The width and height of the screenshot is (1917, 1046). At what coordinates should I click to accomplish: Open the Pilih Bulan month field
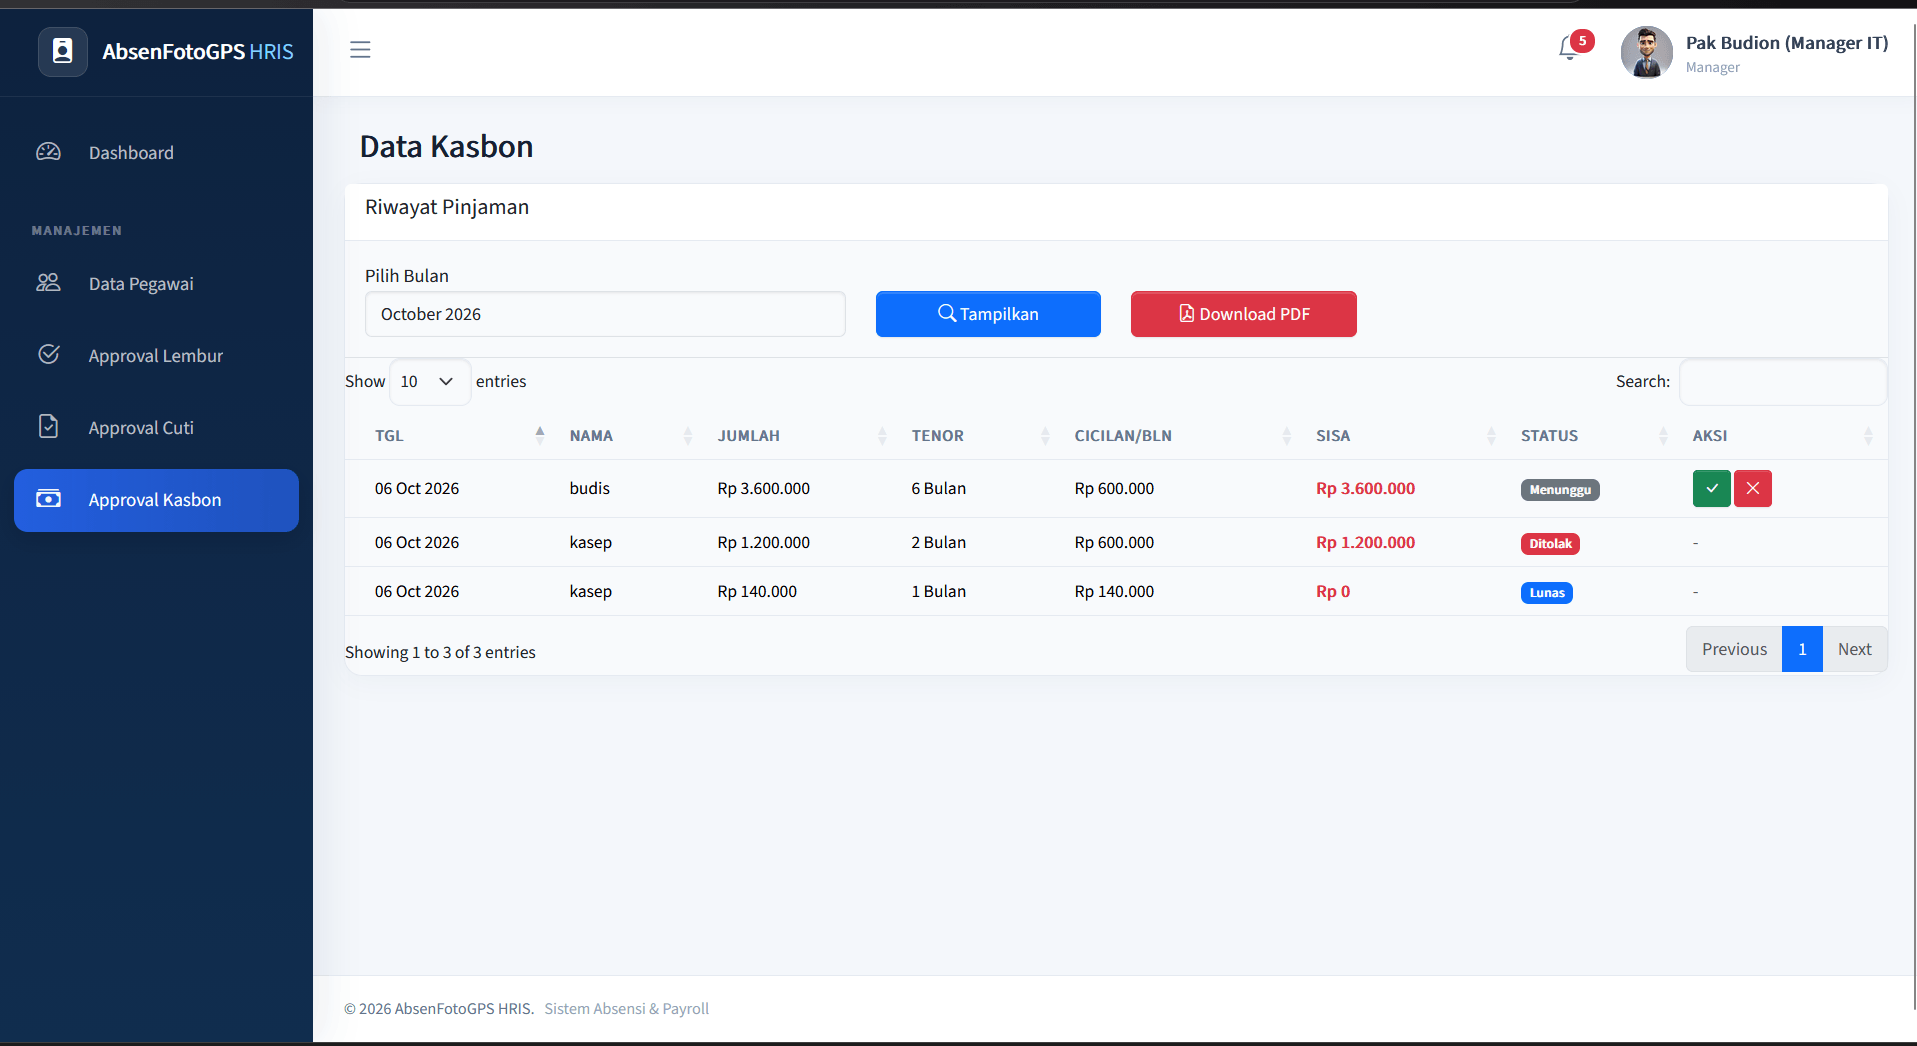click(605, 314)
